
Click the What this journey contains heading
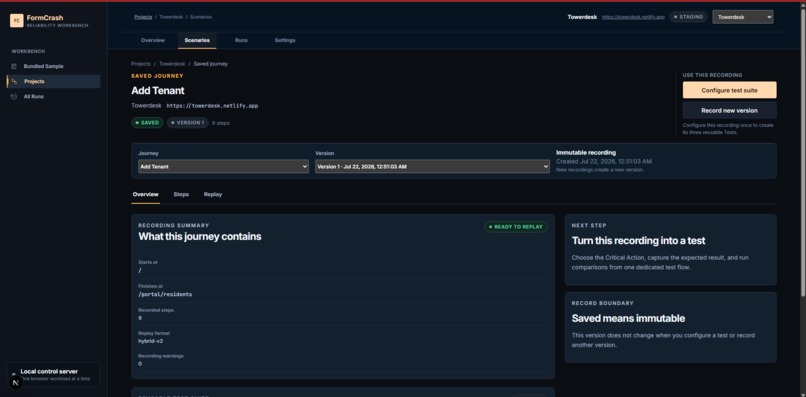tap(199, 237)
